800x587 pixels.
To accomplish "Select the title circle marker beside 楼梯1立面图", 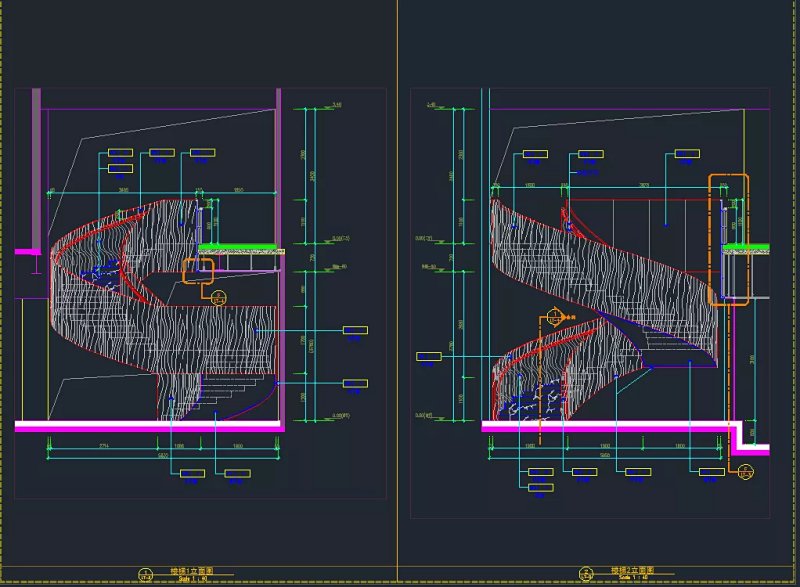I will point(144,574).
